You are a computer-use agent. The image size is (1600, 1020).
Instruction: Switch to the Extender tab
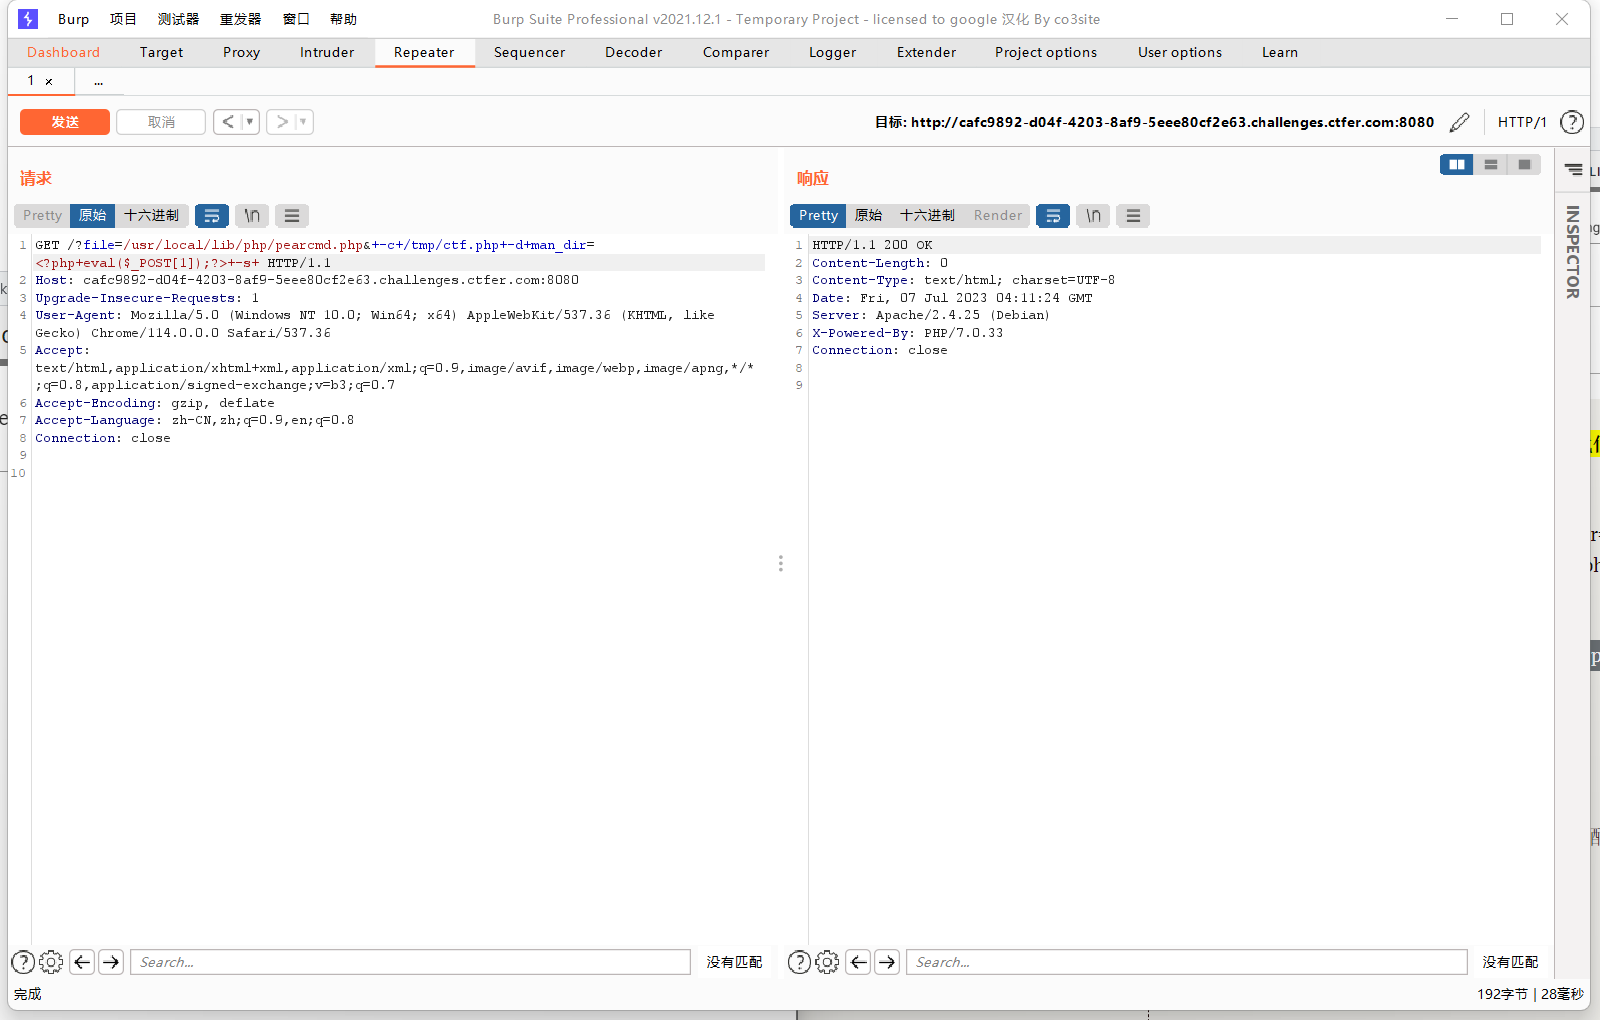pos(926,52)
